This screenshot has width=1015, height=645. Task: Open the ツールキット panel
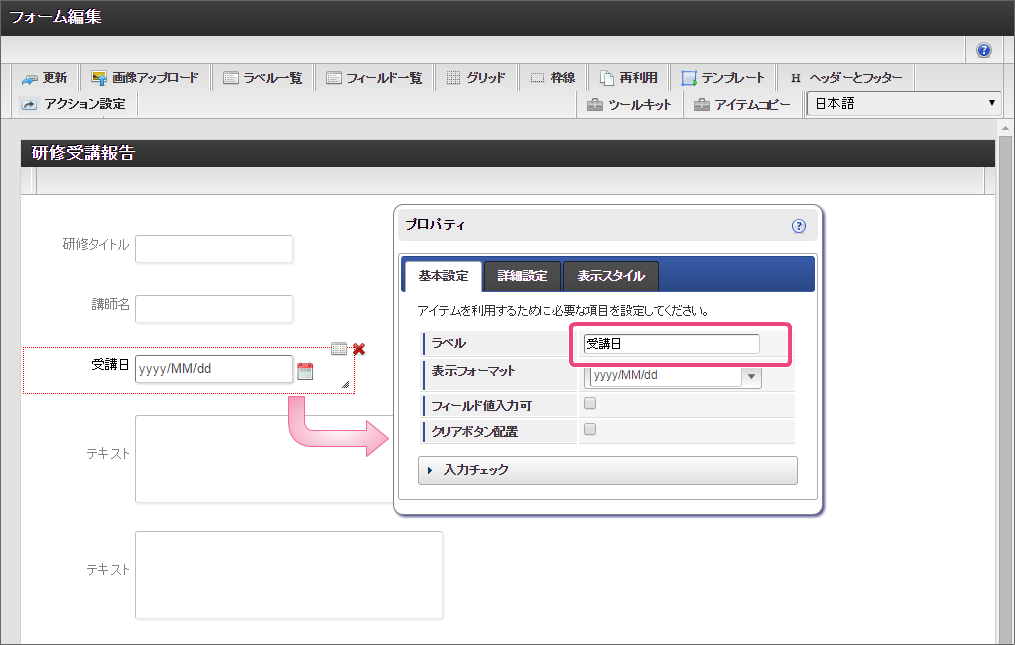point(629,104)
